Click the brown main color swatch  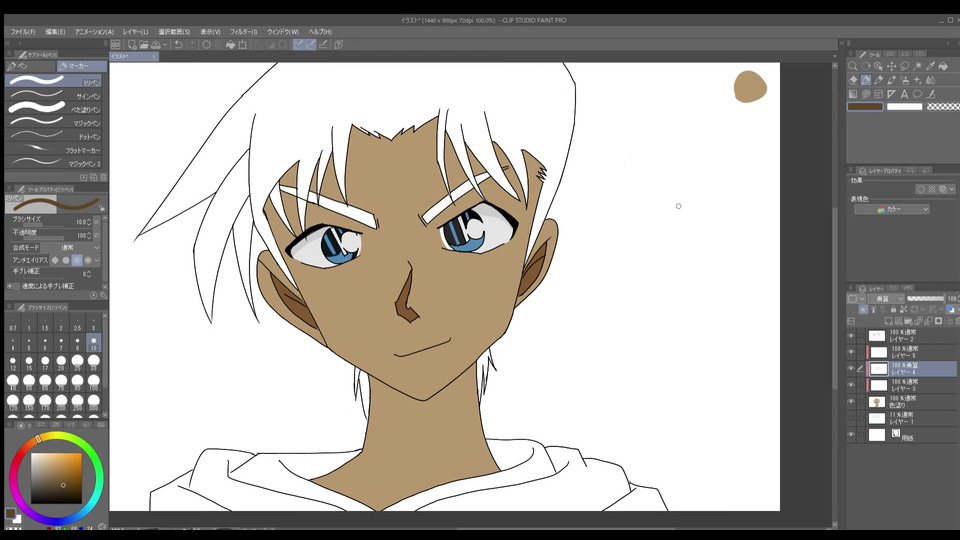point(865,106)
